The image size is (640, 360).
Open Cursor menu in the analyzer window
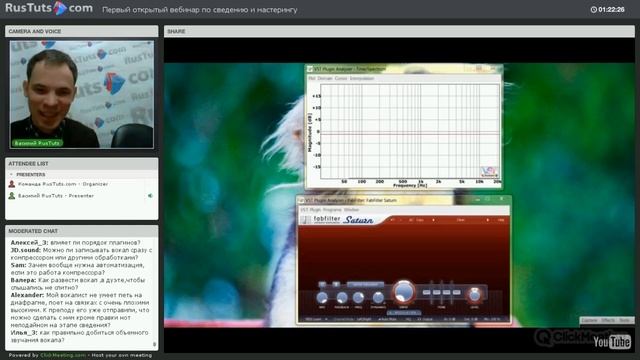(341, 78)
